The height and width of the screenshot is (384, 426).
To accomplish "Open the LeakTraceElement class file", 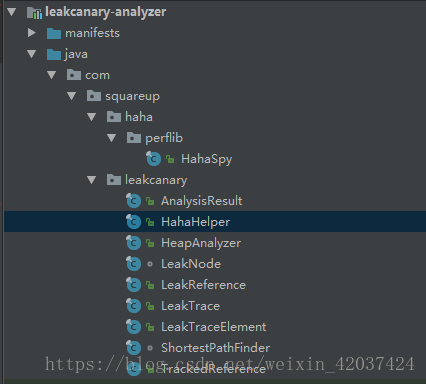I will [x=213, y=327].
